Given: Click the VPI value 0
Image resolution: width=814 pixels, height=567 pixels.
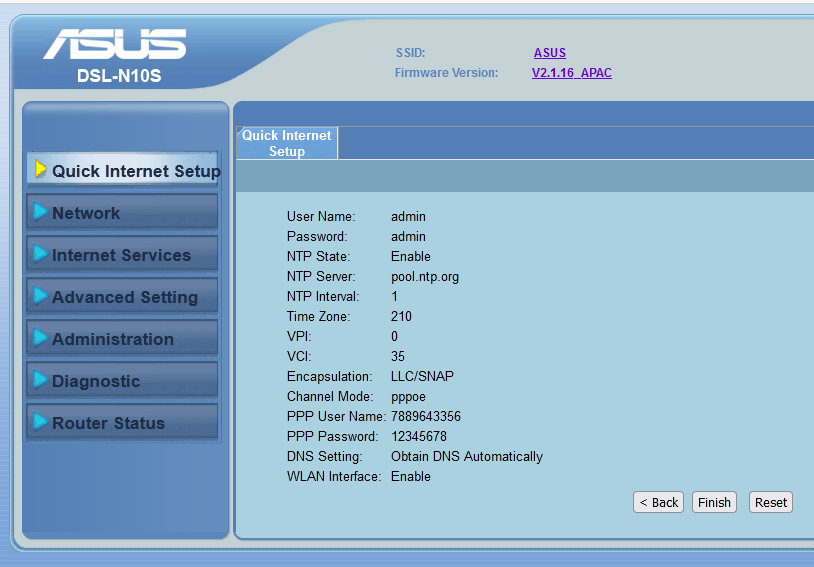Looking at the screenshot, I should pos(395,336).
